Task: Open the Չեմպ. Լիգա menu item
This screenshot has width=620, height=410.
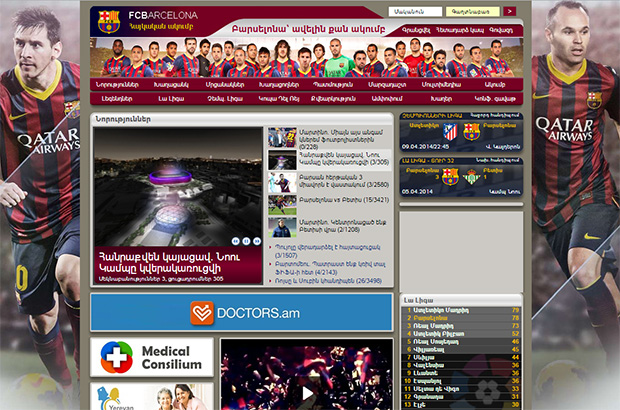Action: [225, 98]
